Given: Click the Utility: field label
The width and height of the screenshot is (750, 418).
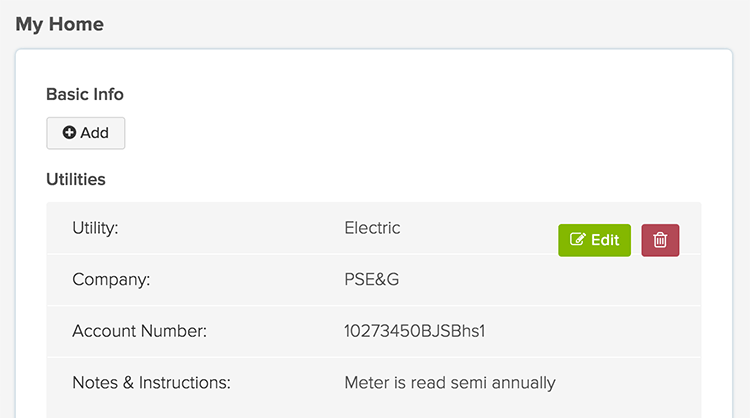Looking at the screenshot, I should pos(95,228).
